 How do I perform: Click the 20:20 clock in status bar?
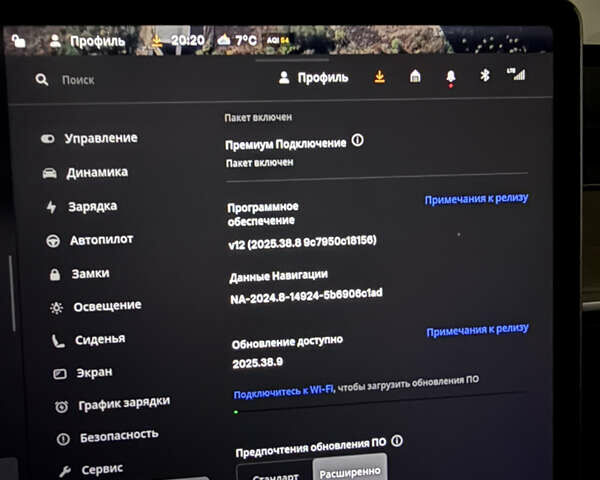pyautogui.click(x=187, y=40)
